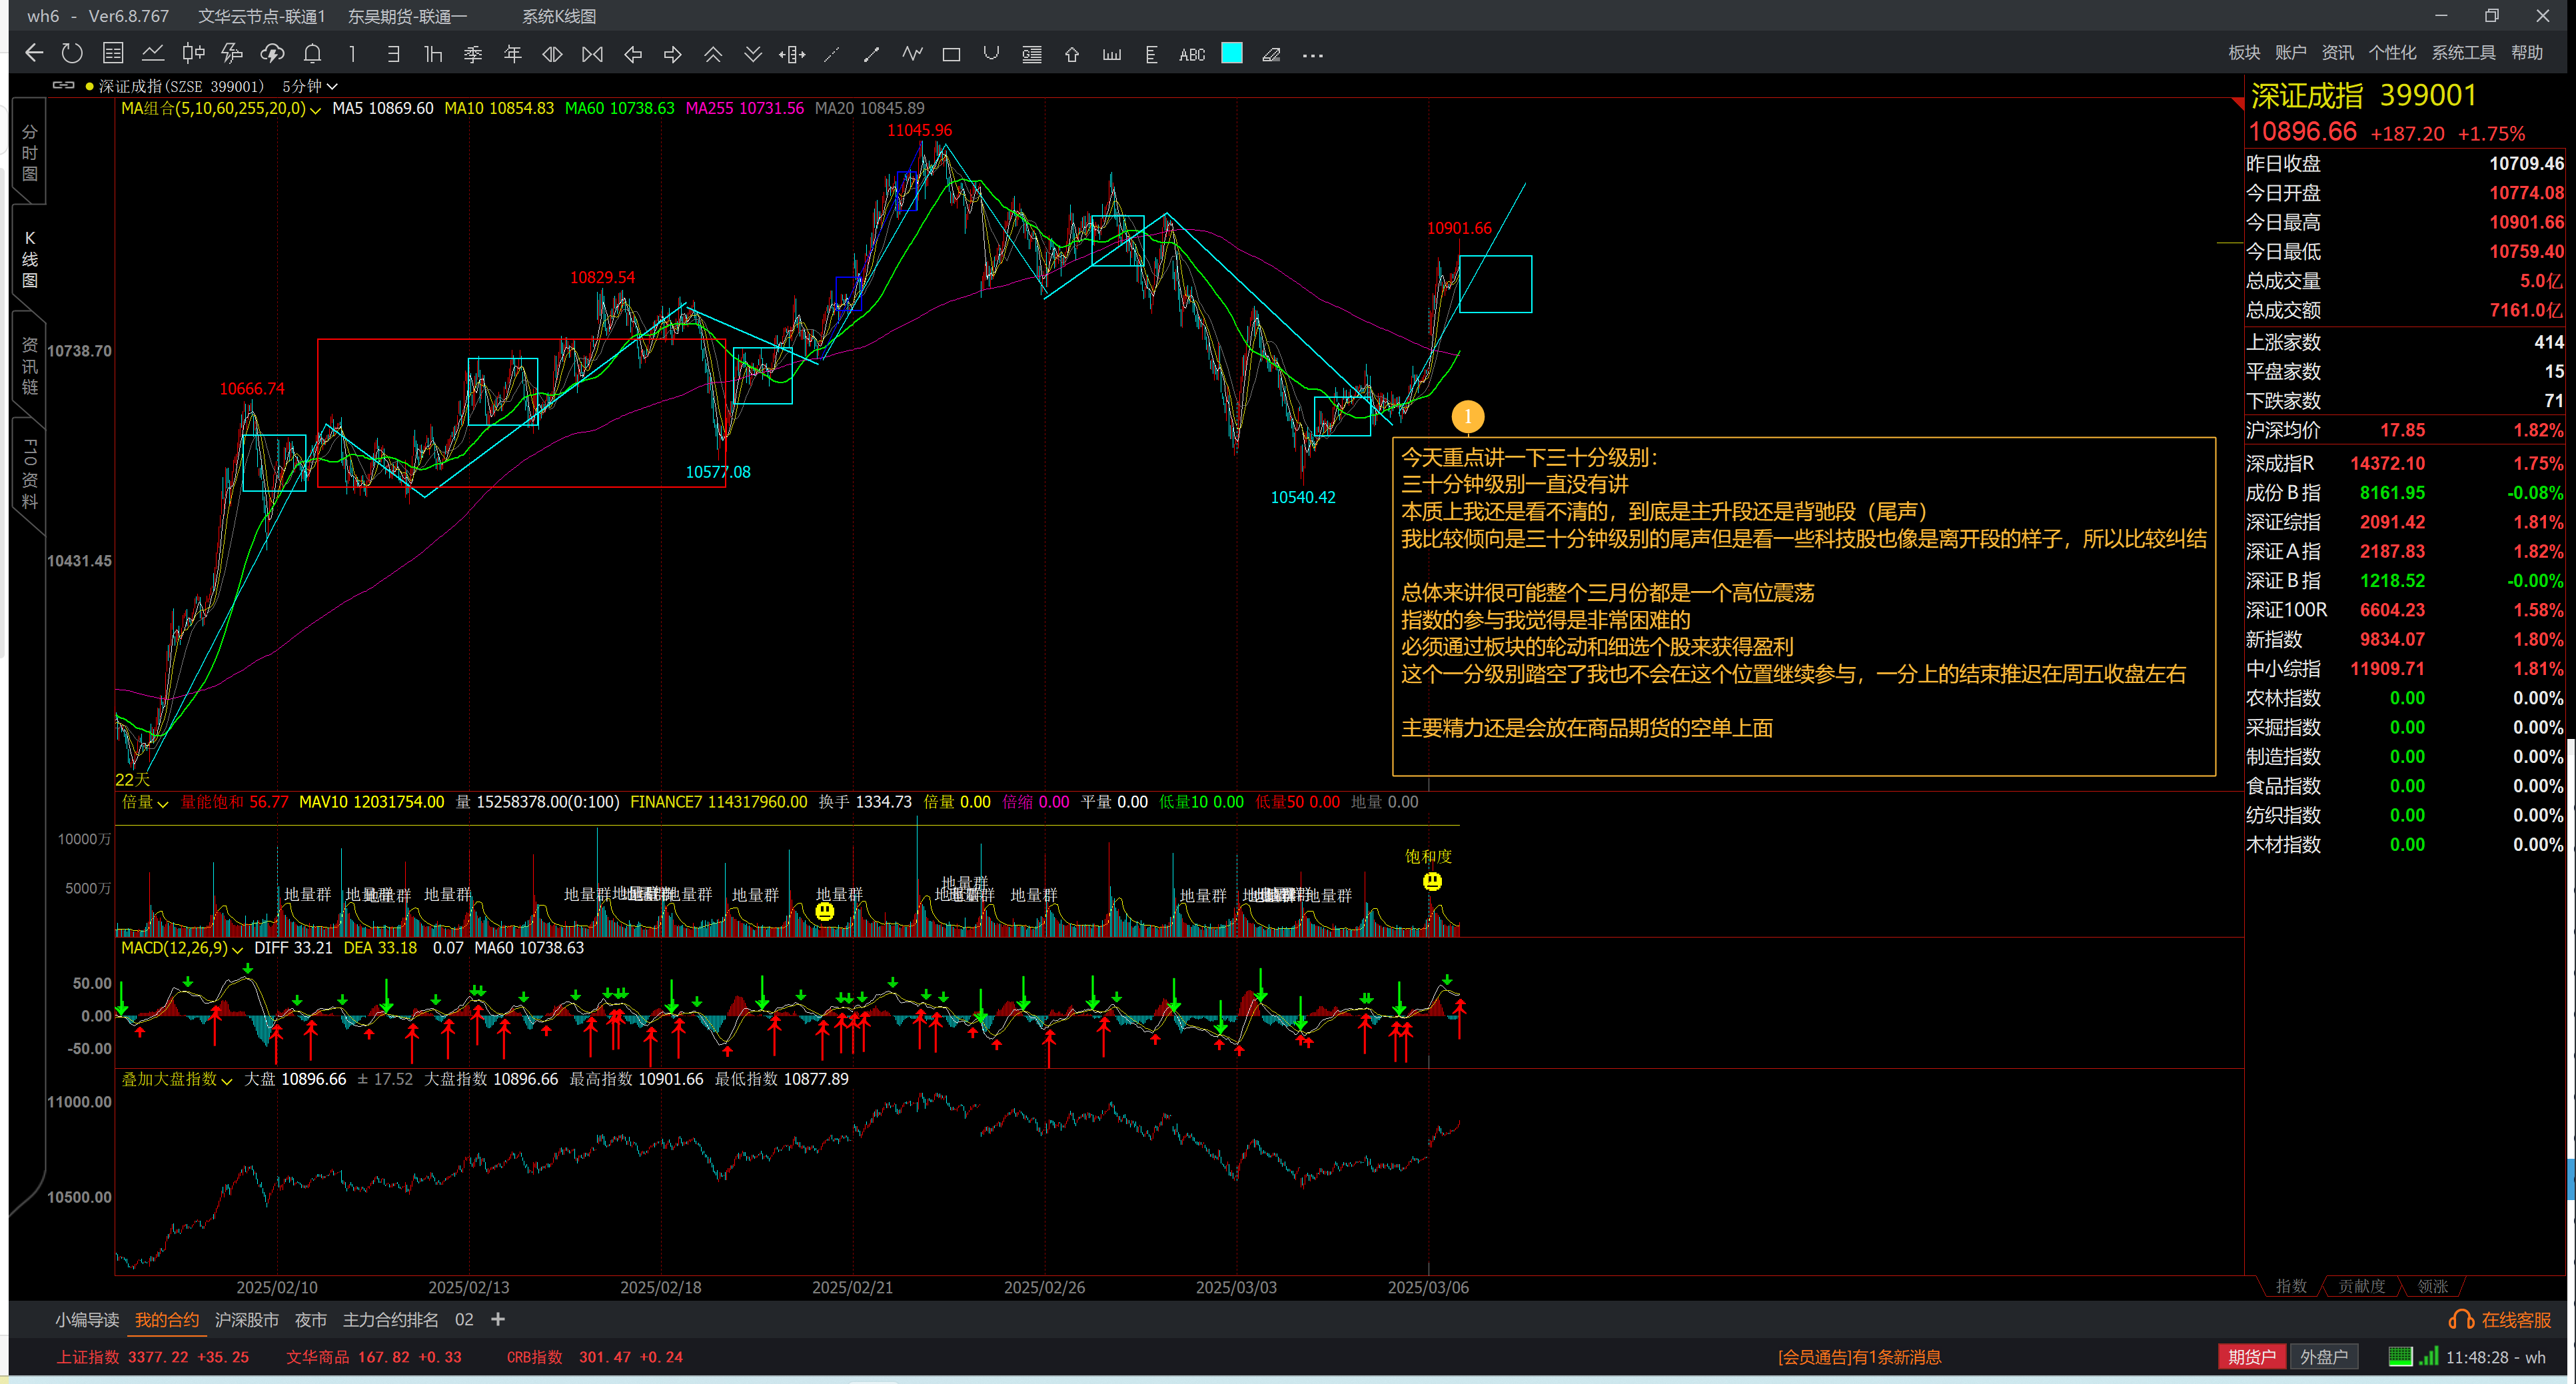
Task: Switch to yearly period (年)
Action: [513, 54]
